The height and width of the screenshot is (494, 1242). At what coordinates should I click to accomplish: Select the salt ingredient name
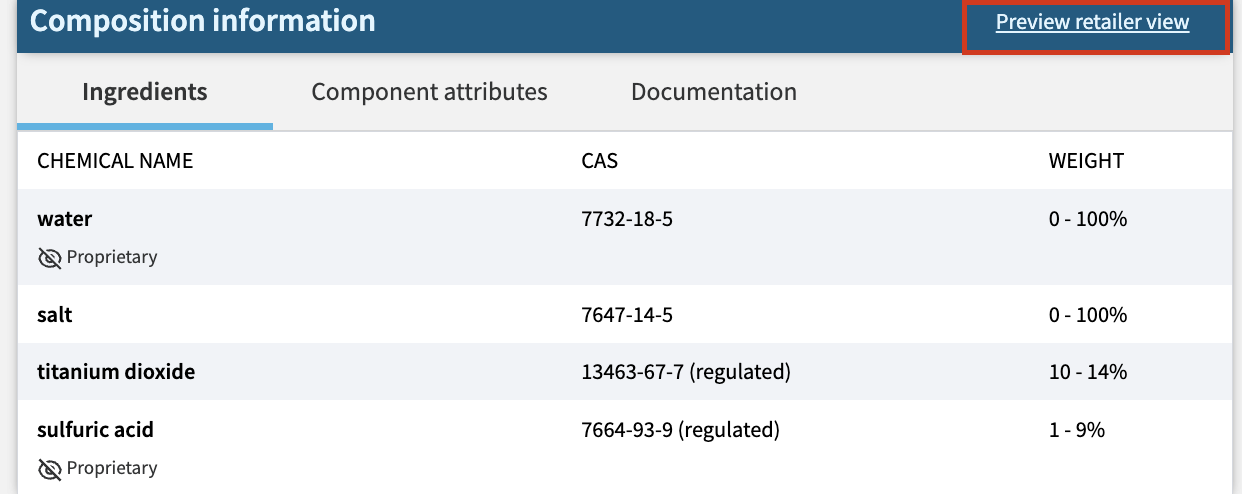(x=55, y=315)
